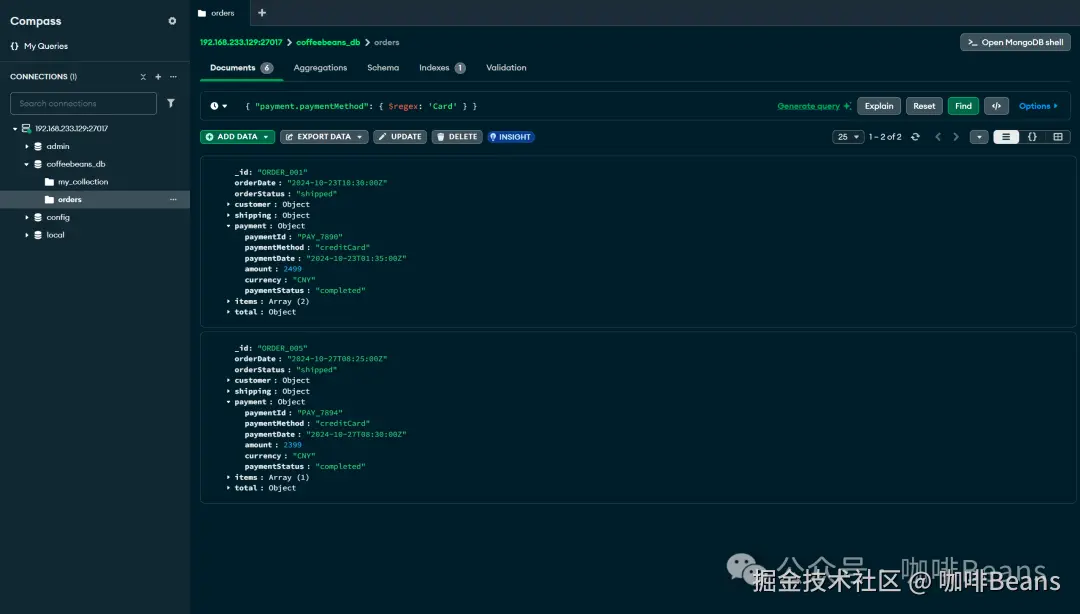
Task: Open the expand/collapse documents dropdown
Action: click(979, 137)
